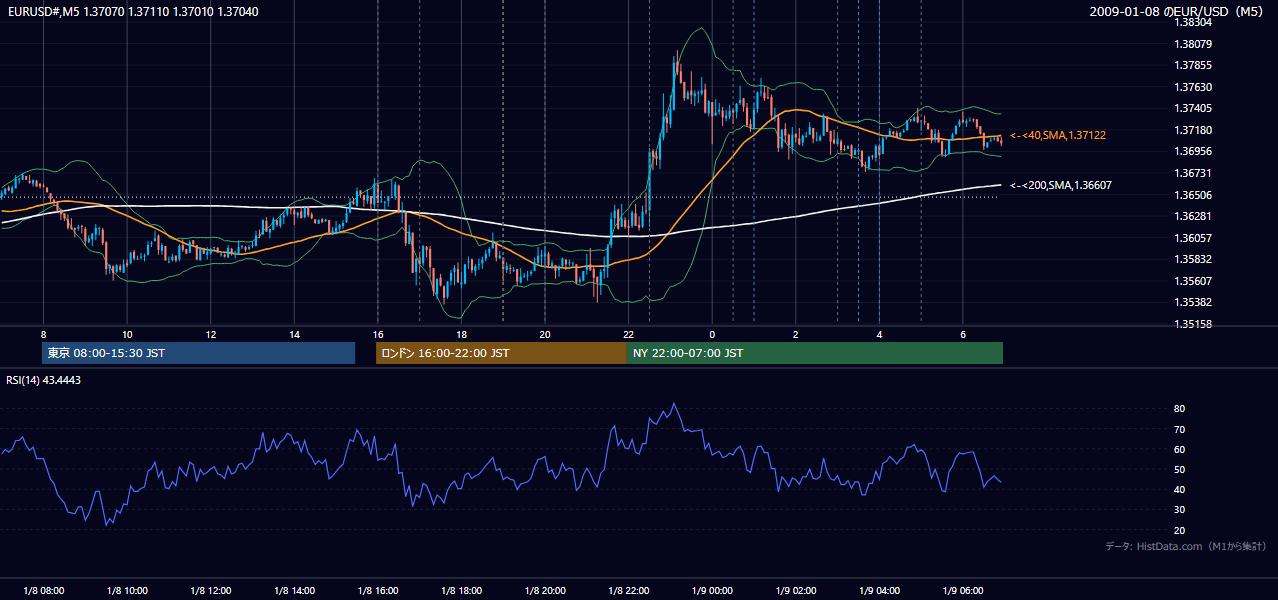
Task: Click the 1/8 22:00 bottom time label
Action: (628, 591)
